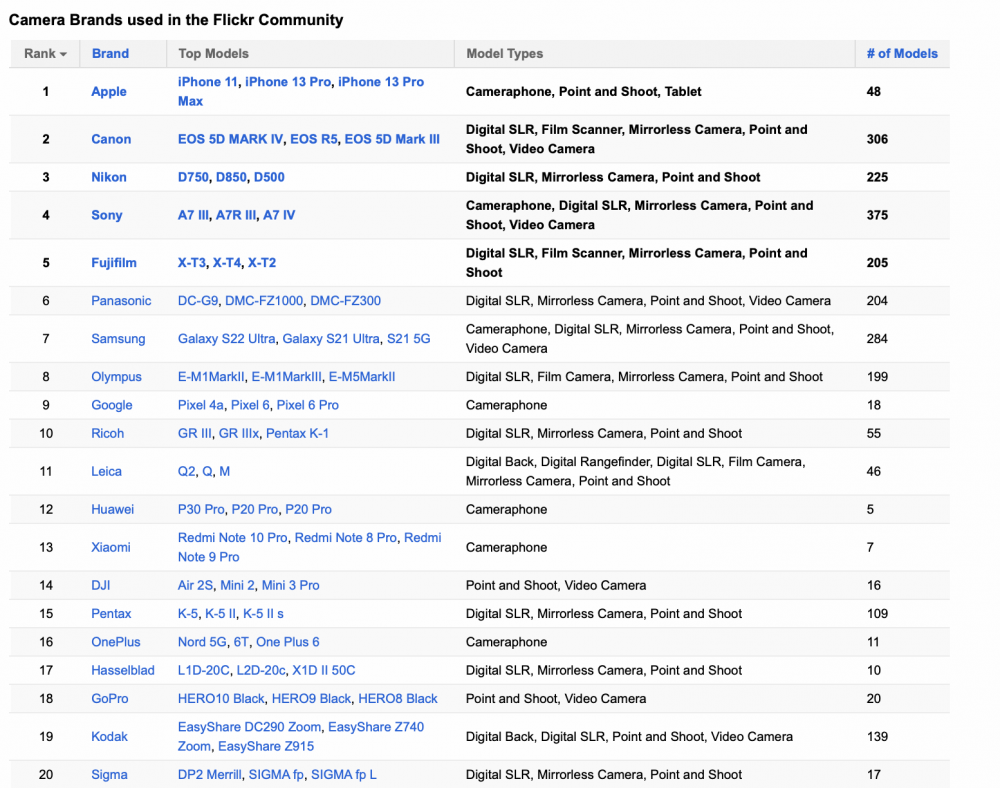This screenshot has width=1000, height=788.
Task: Open the Nikon D500 link
Action: coord(269,177)
